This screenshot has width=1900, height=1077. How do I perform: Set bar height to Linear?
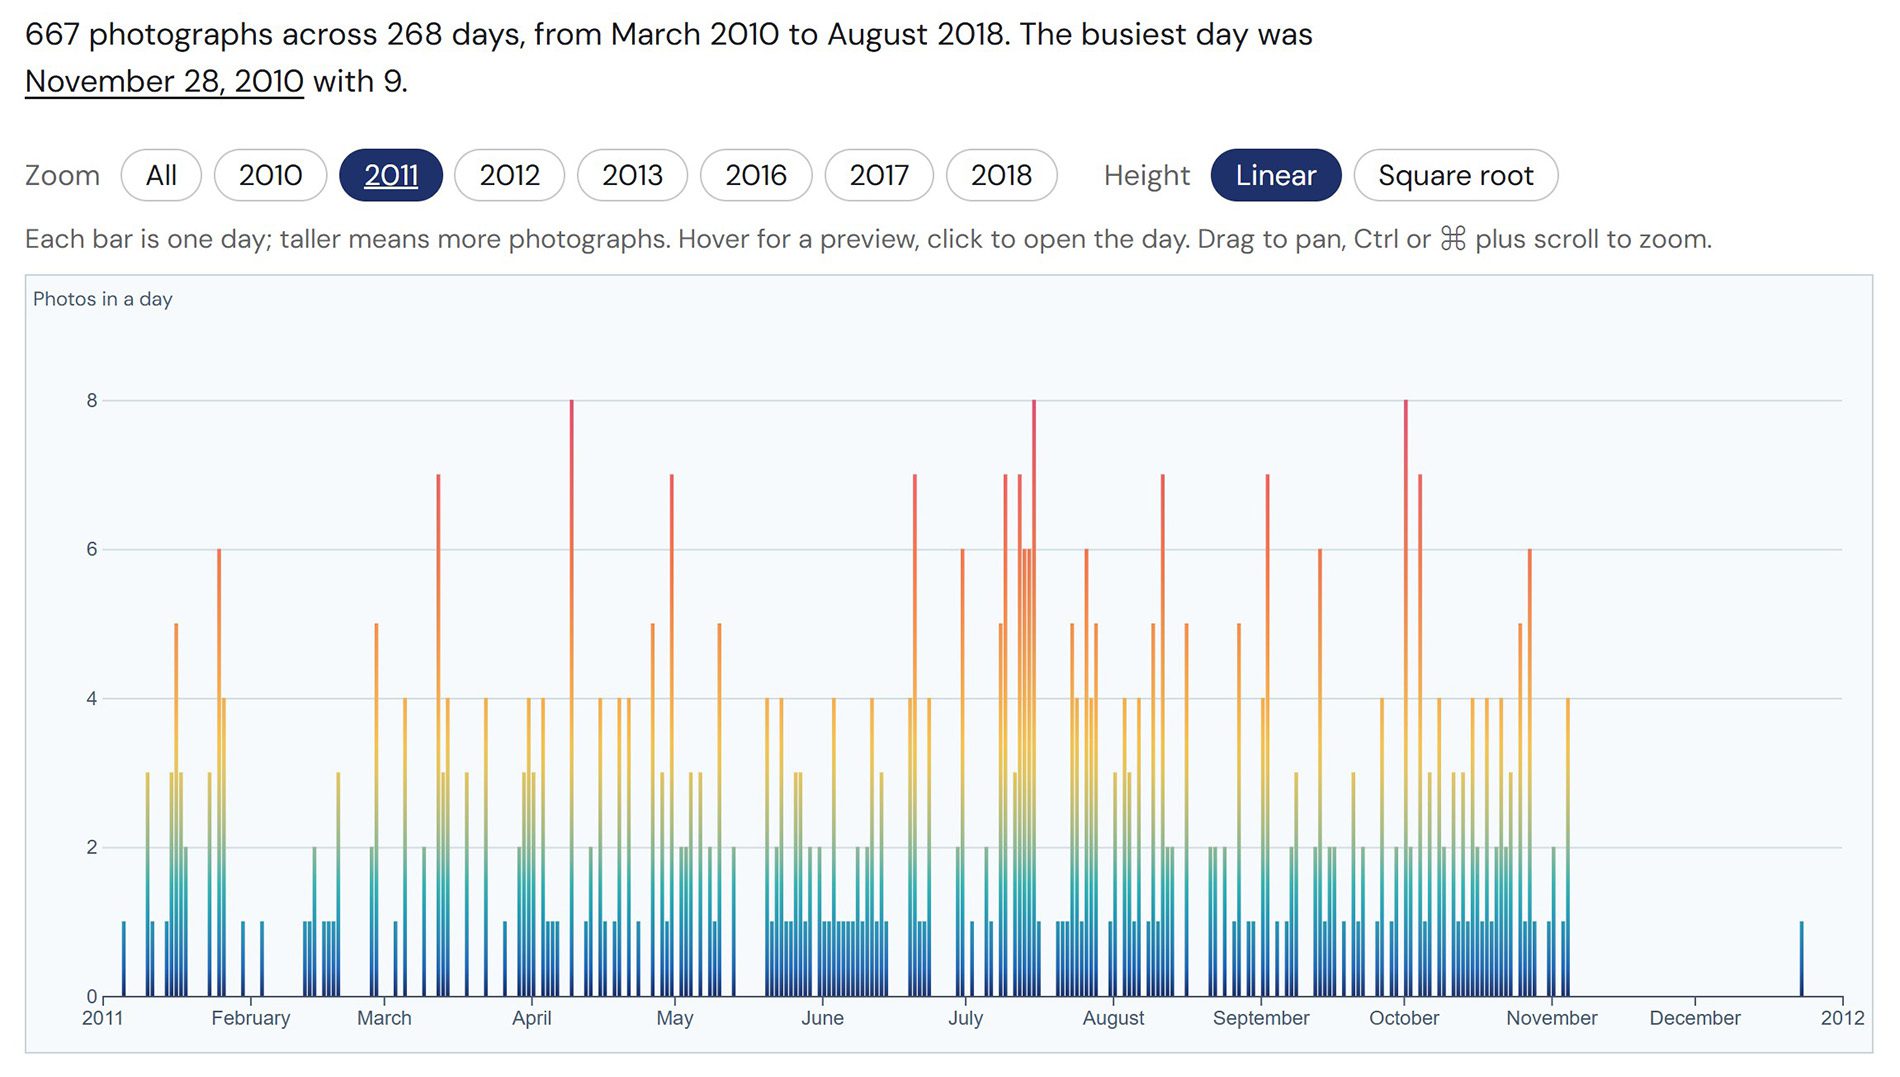pyautogui.click(x=1276, y=175)
